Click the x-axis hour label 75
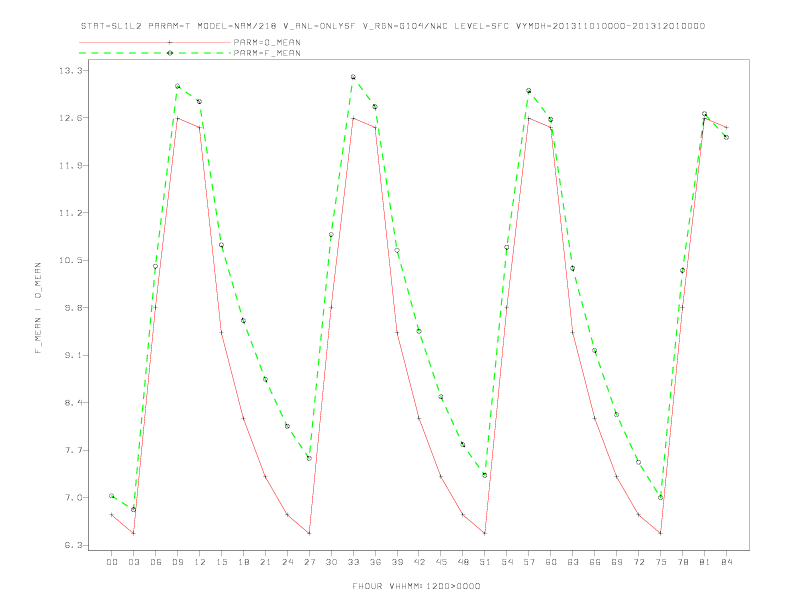 tap(661, 562)
